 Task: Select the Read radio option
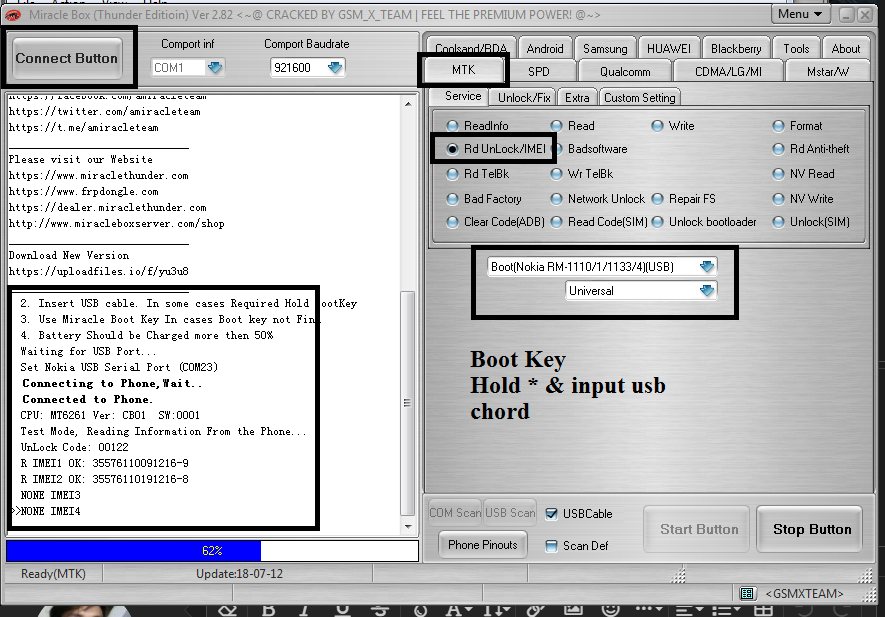pos(557,126)
